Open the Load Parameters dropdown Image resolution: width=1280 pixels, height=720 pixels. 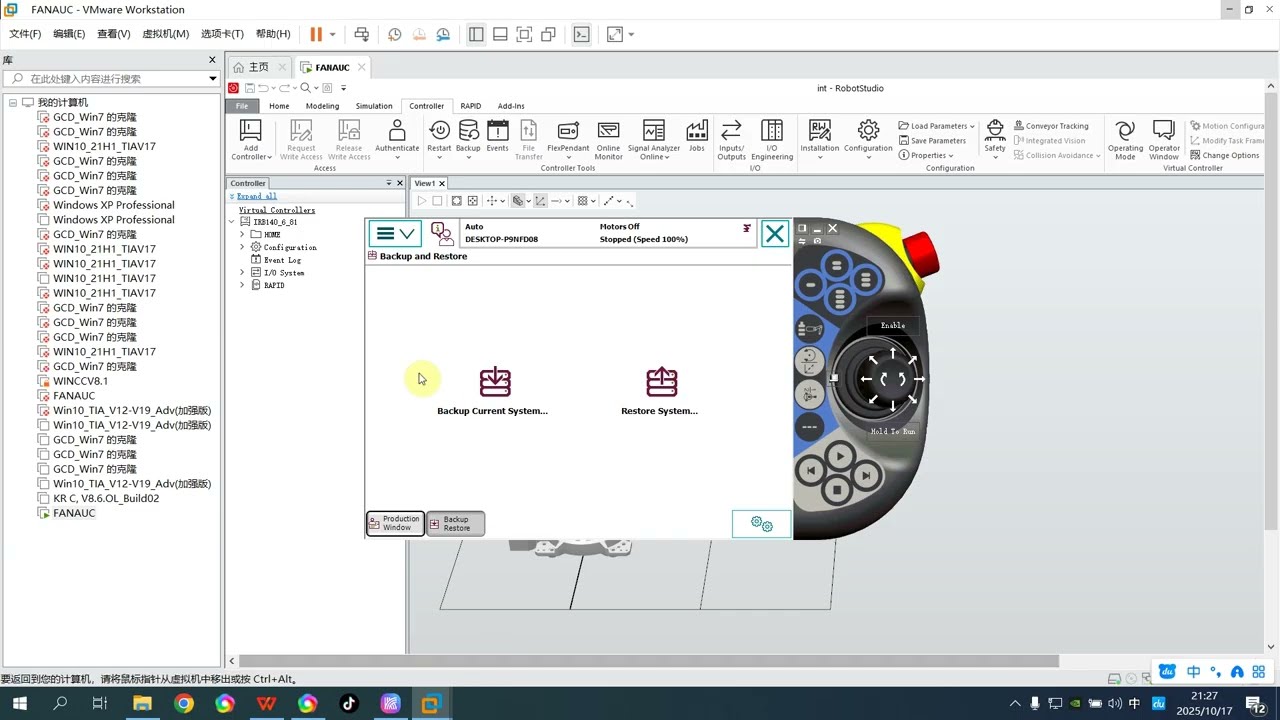coord(936,126)
